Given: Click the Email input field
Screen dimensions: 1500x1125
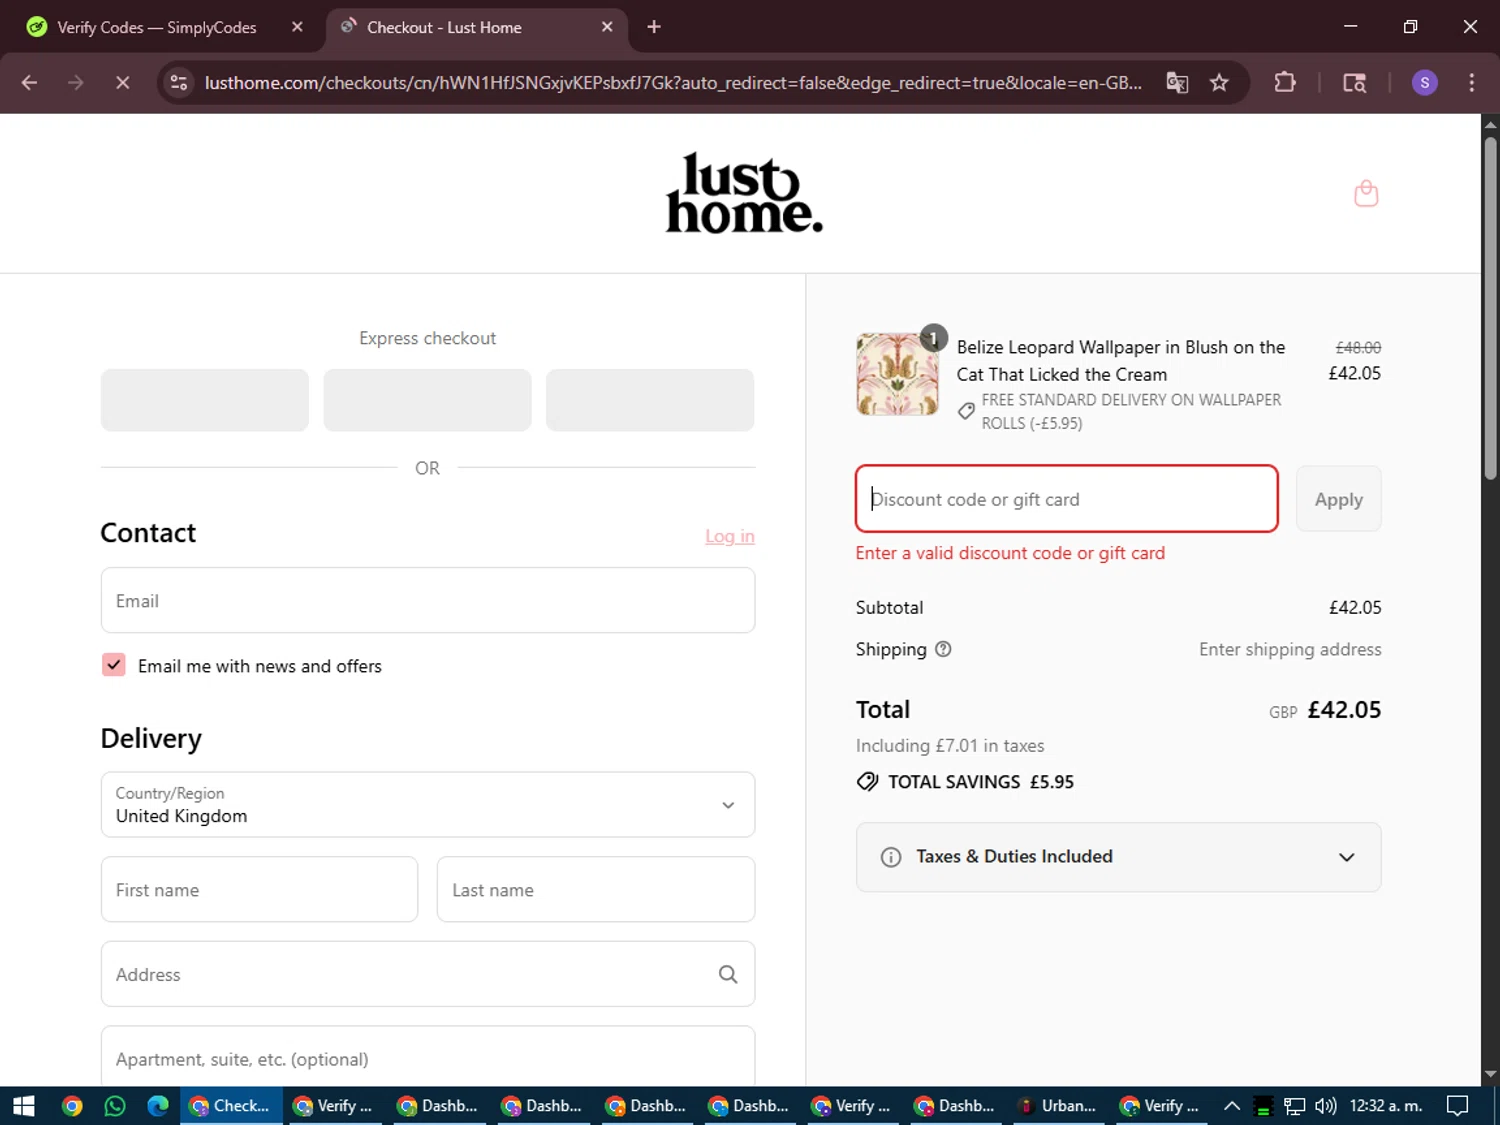Looking at the screenshot, I should (x=428, y=601).
